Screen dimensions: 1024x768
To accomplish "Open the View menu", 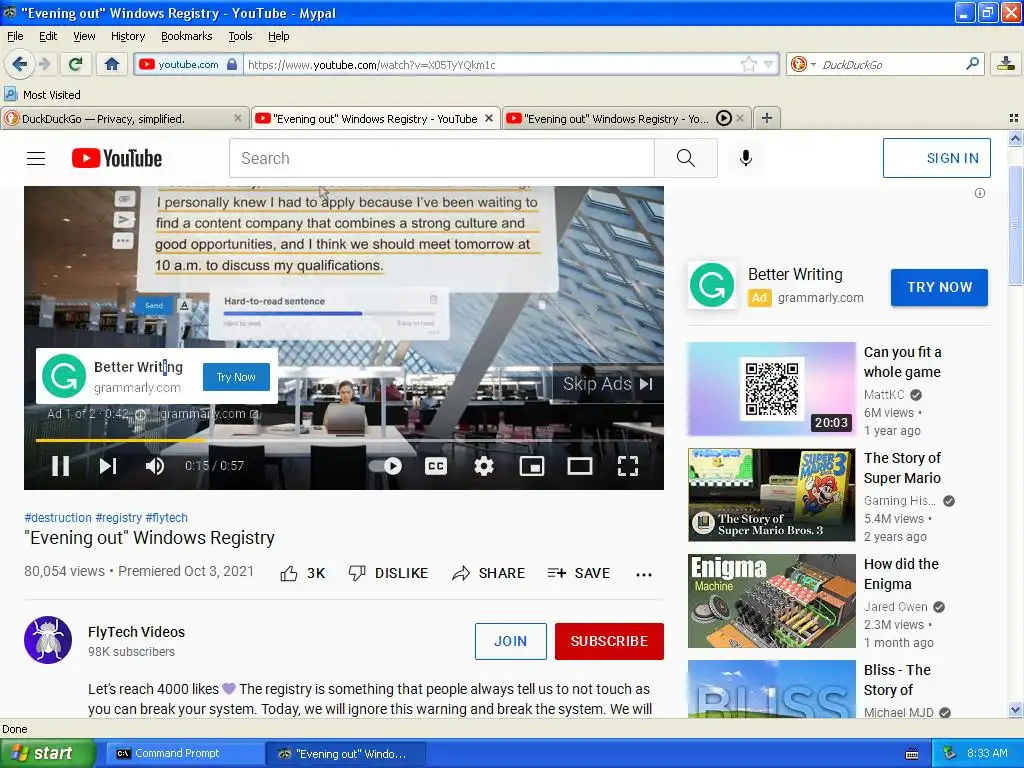I will pos(84,36).
